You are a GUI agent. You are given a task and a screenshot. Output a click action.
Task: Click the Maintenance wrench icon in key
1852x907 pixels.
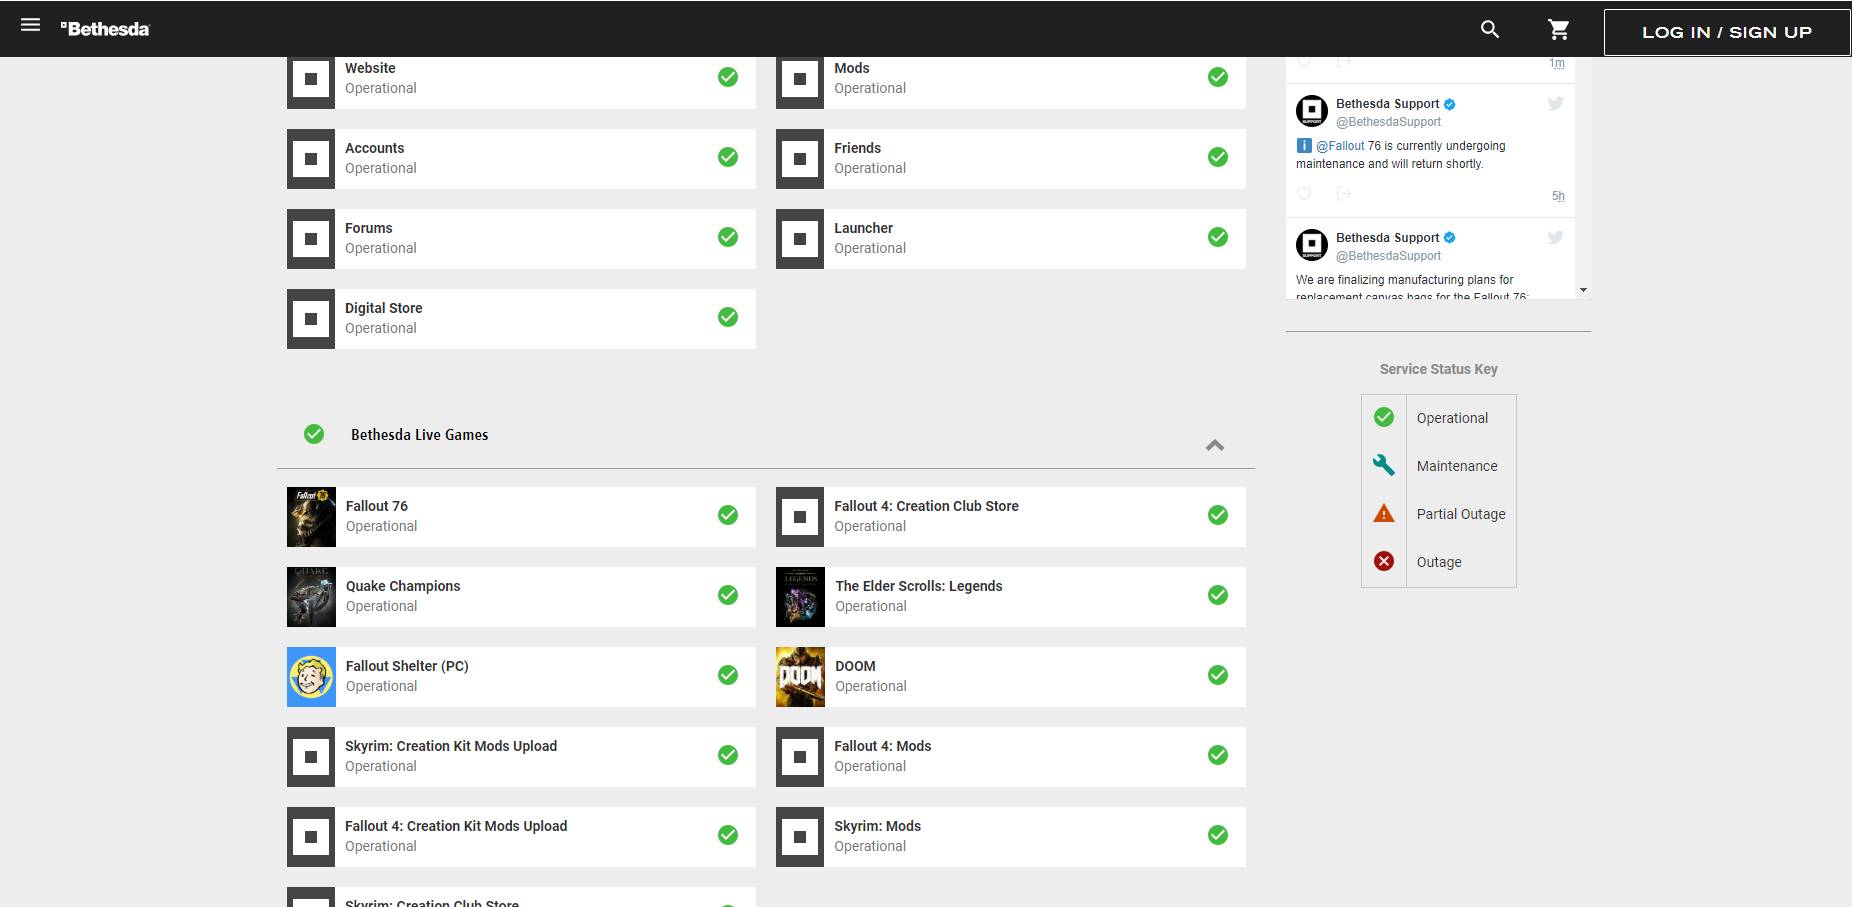point(1384,465)
